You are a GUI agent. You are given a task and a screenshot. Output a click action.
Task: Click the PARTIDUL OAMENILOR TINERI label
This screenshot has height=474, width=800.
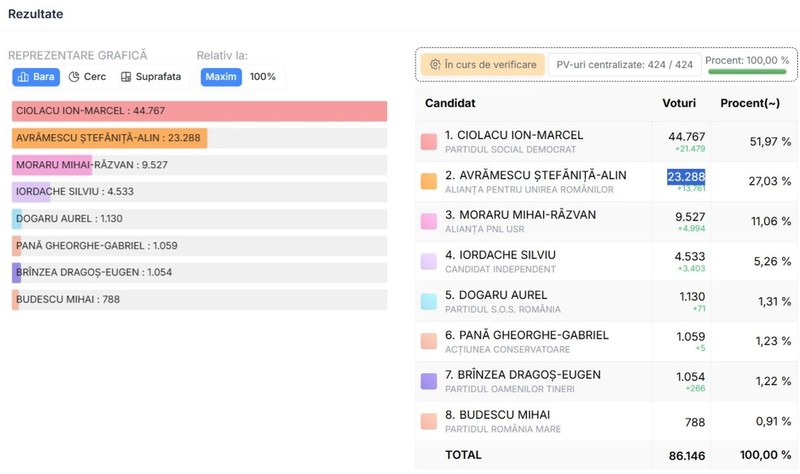pyautogui.click(x=509, y=389)
